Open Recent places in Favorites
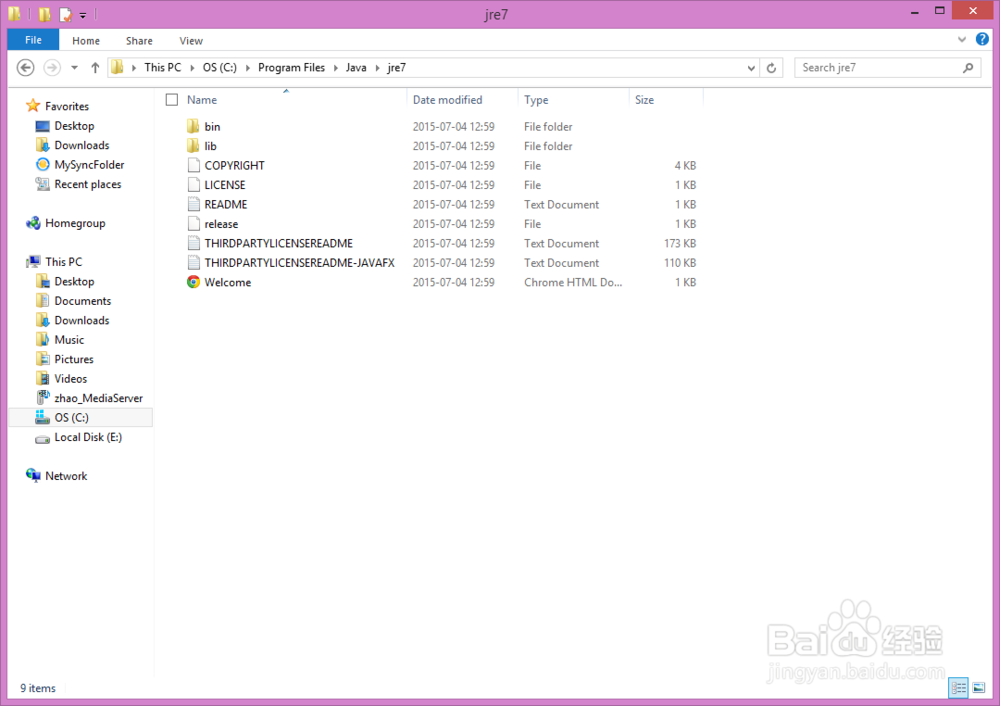This screenshot has height=706, width=1000. (x=87, y=184)
